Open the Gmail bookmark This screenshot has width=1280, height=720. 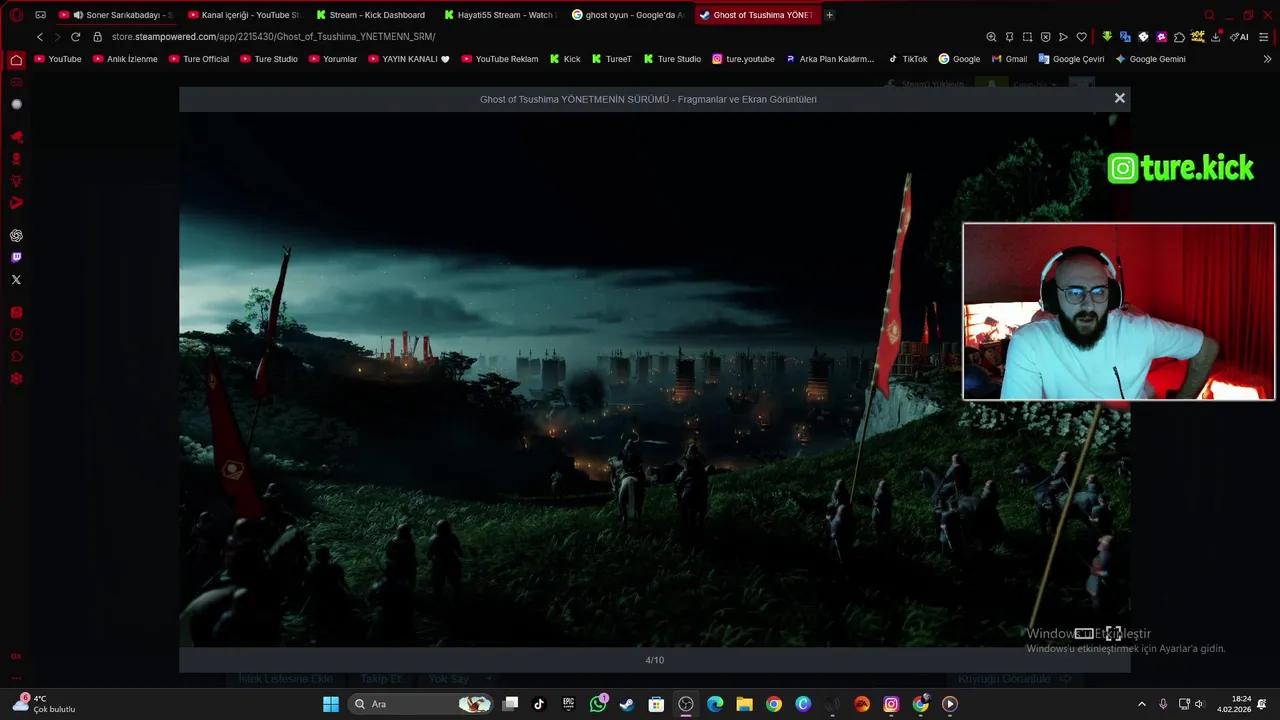[1009, 59]
